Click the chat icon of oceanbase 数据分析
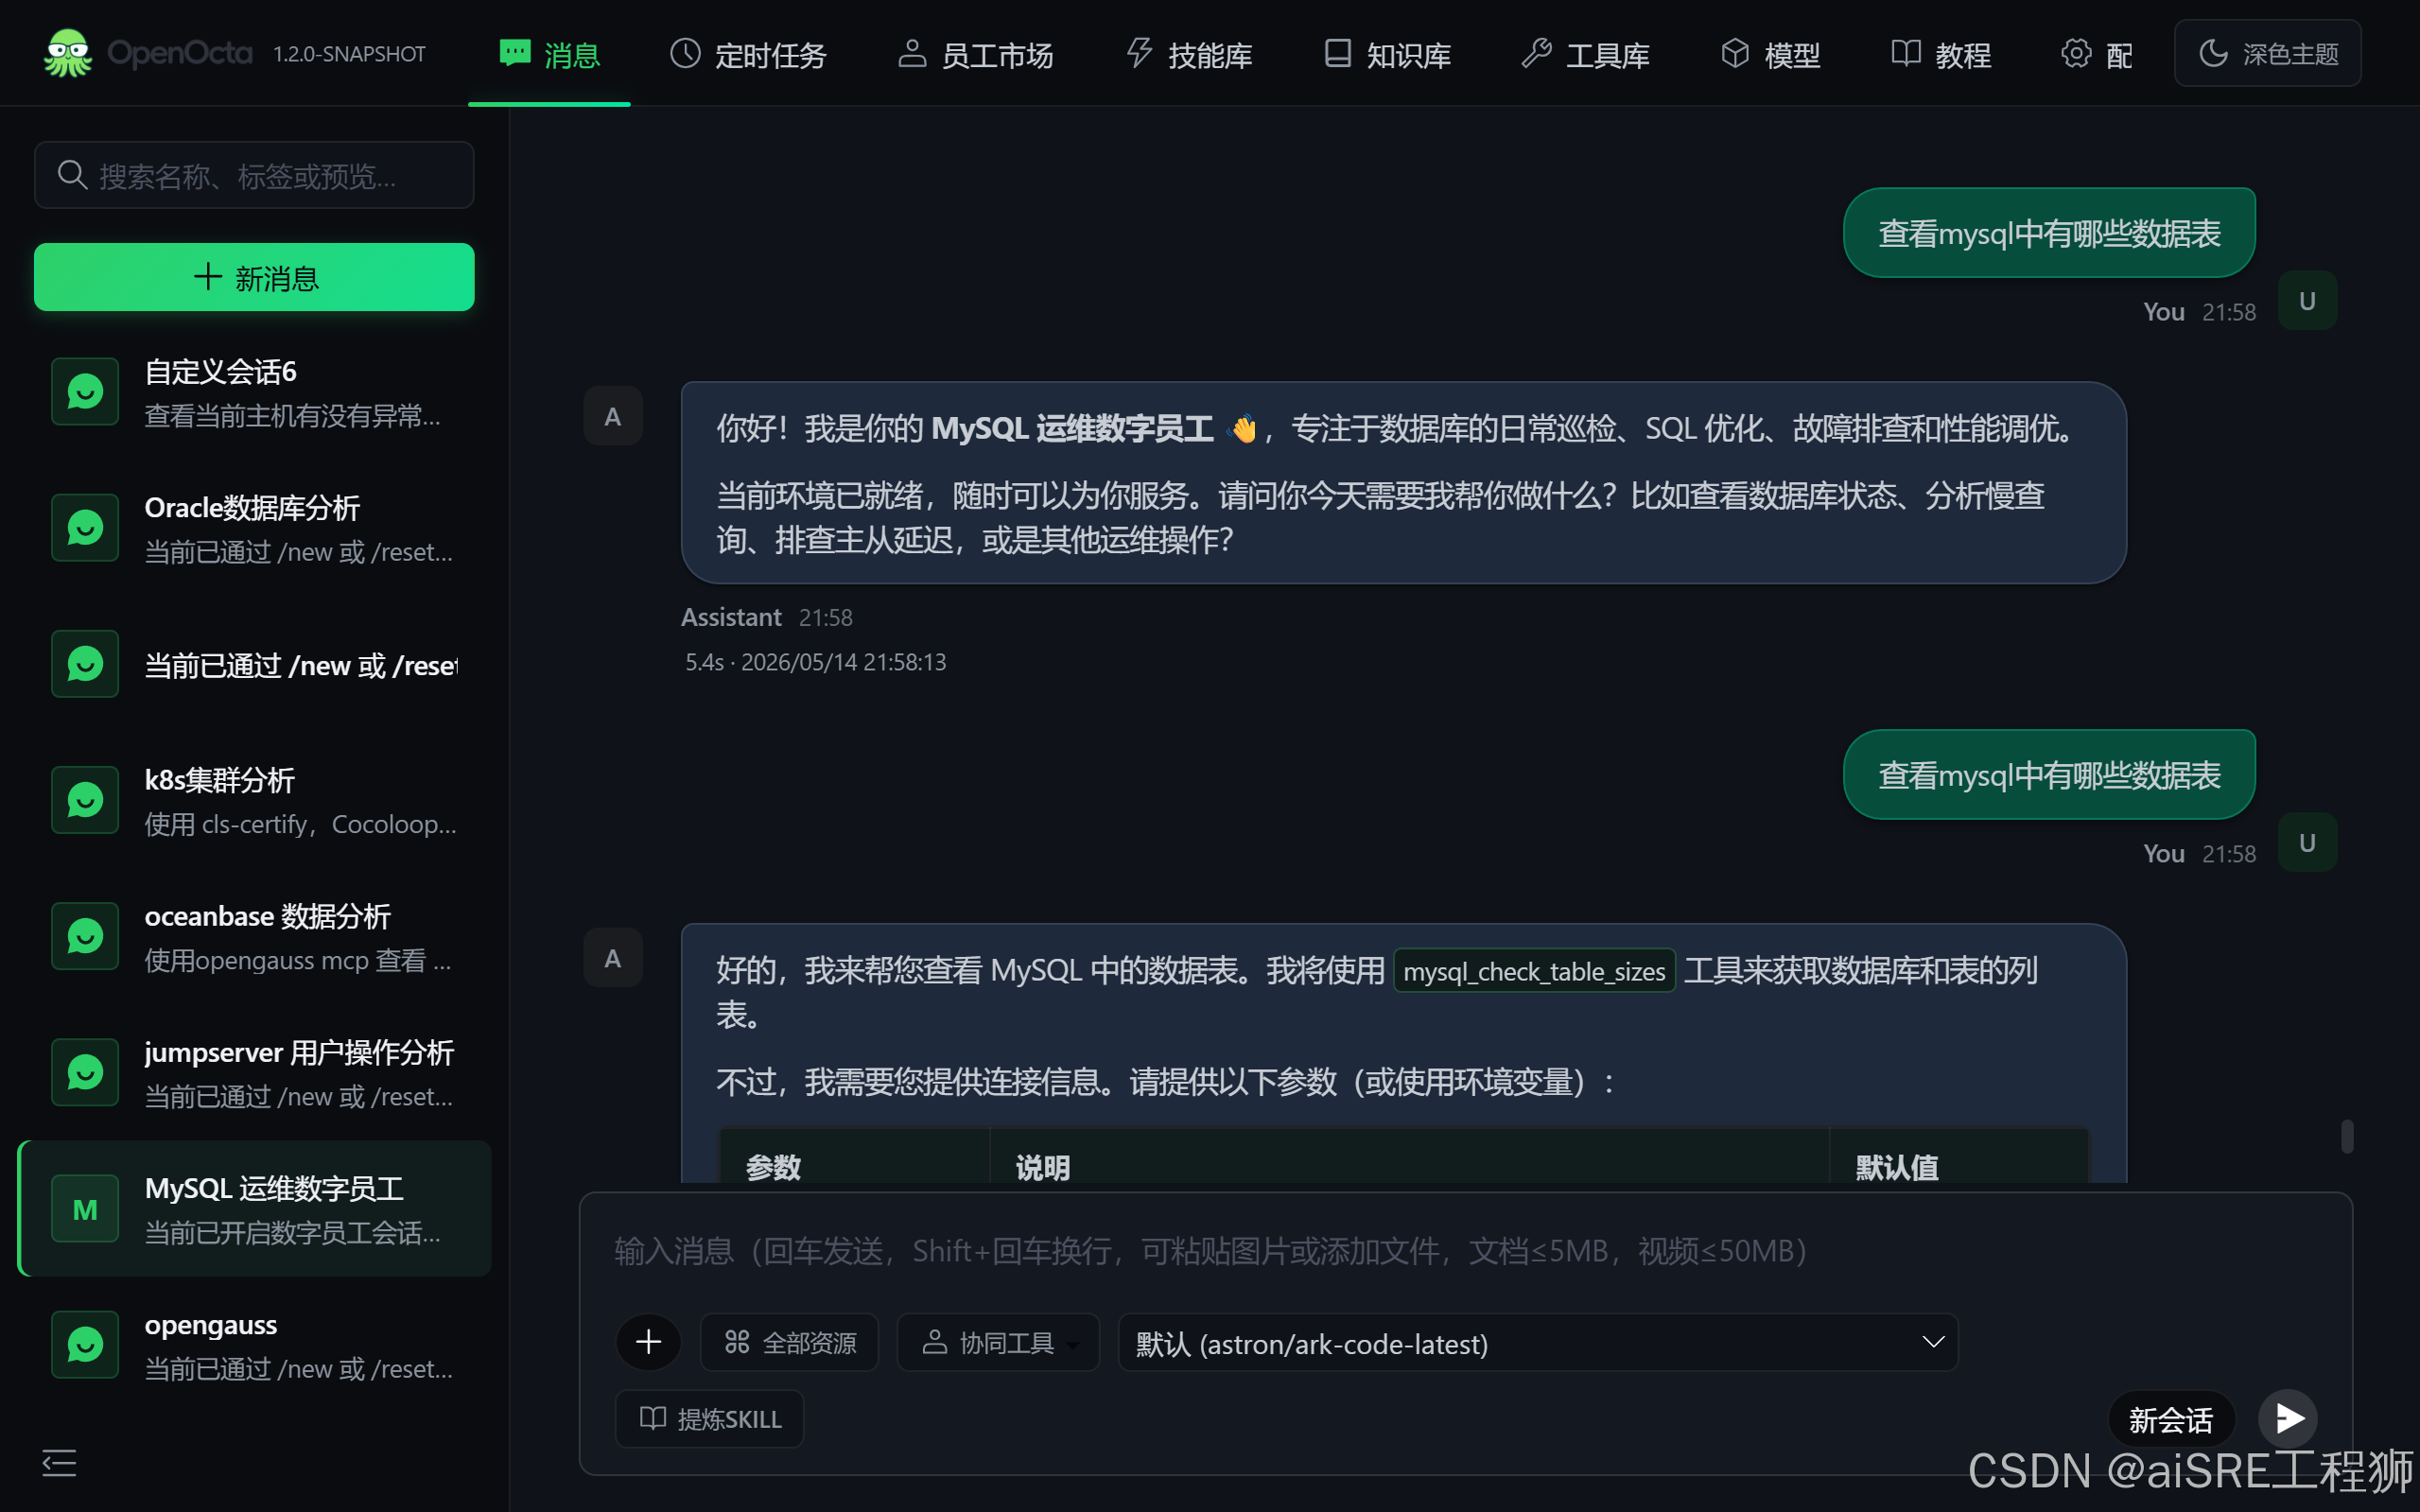The image size is (2420, 1512). pos(85,936)
